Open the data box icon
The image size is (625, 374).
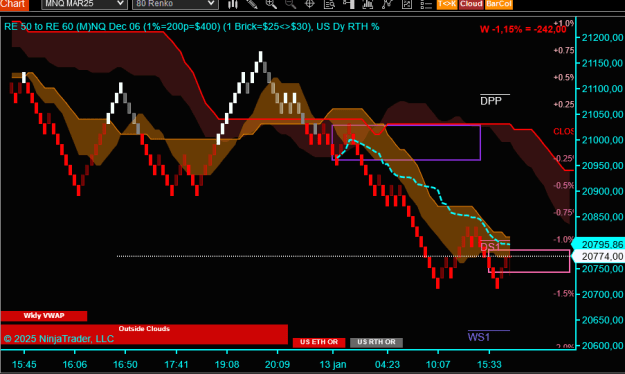tap(329, 4)
